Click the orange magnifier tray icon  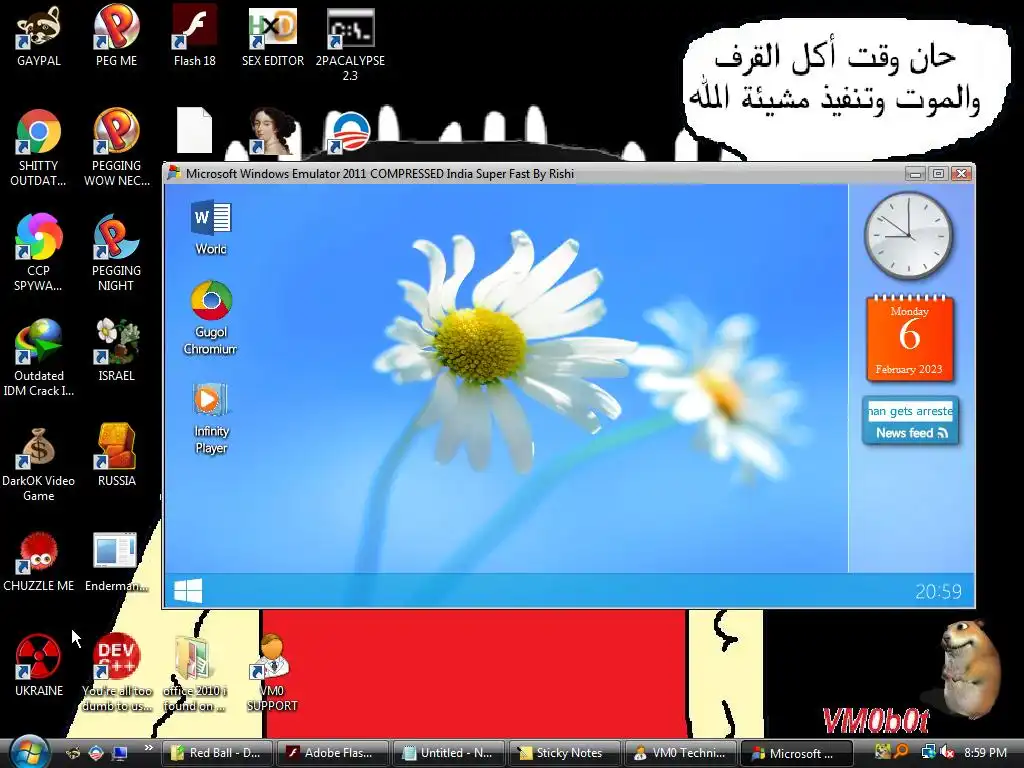pyautogui.click(x=902, y=752)
